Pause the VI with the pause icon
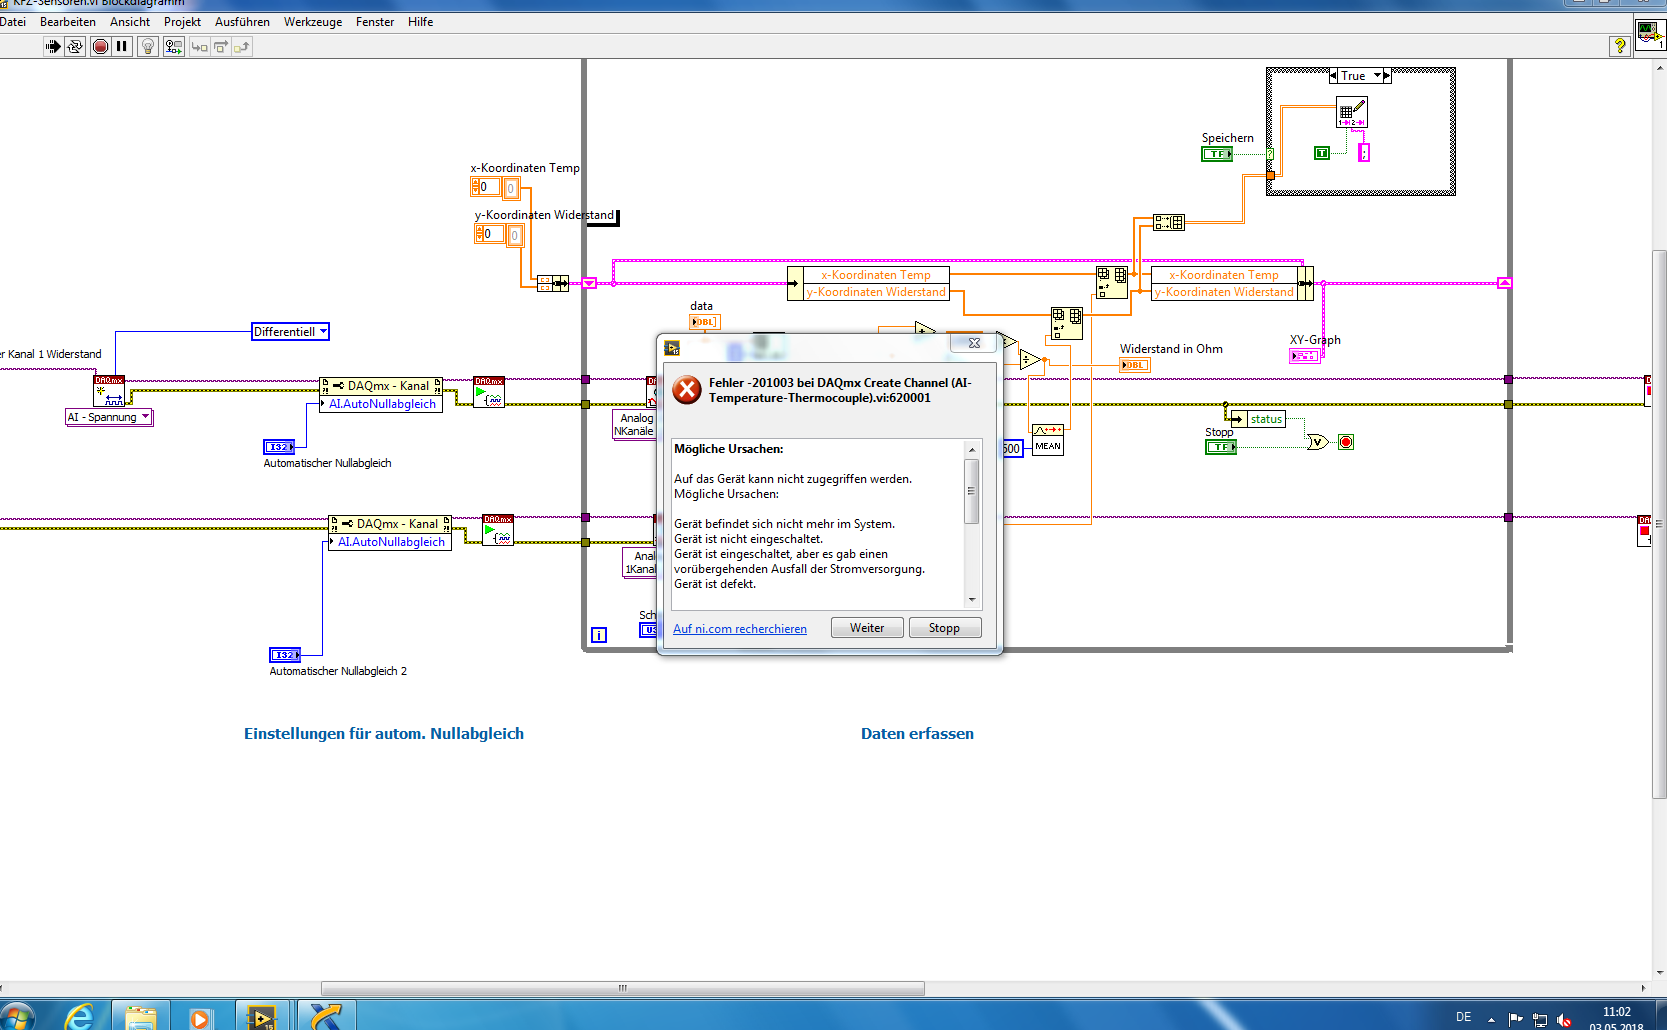This screenshot has width=1667, height=1030. pos(122,46)
